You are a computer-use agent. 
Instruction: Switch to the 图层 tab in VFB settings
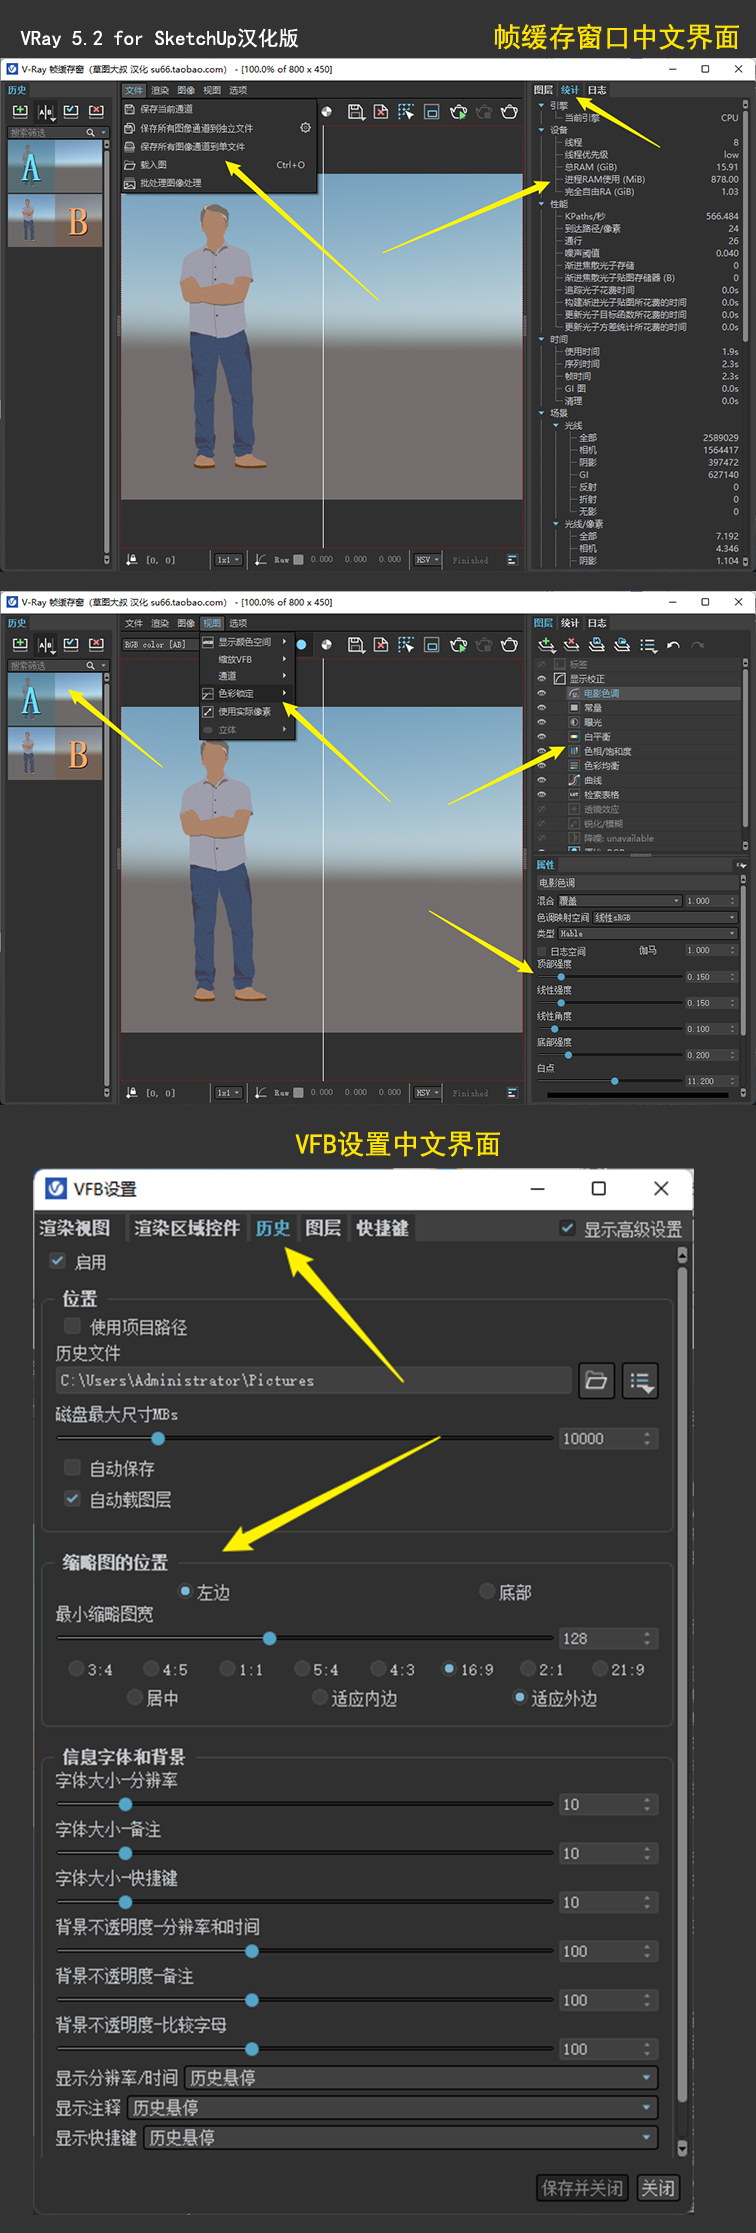323,1228
